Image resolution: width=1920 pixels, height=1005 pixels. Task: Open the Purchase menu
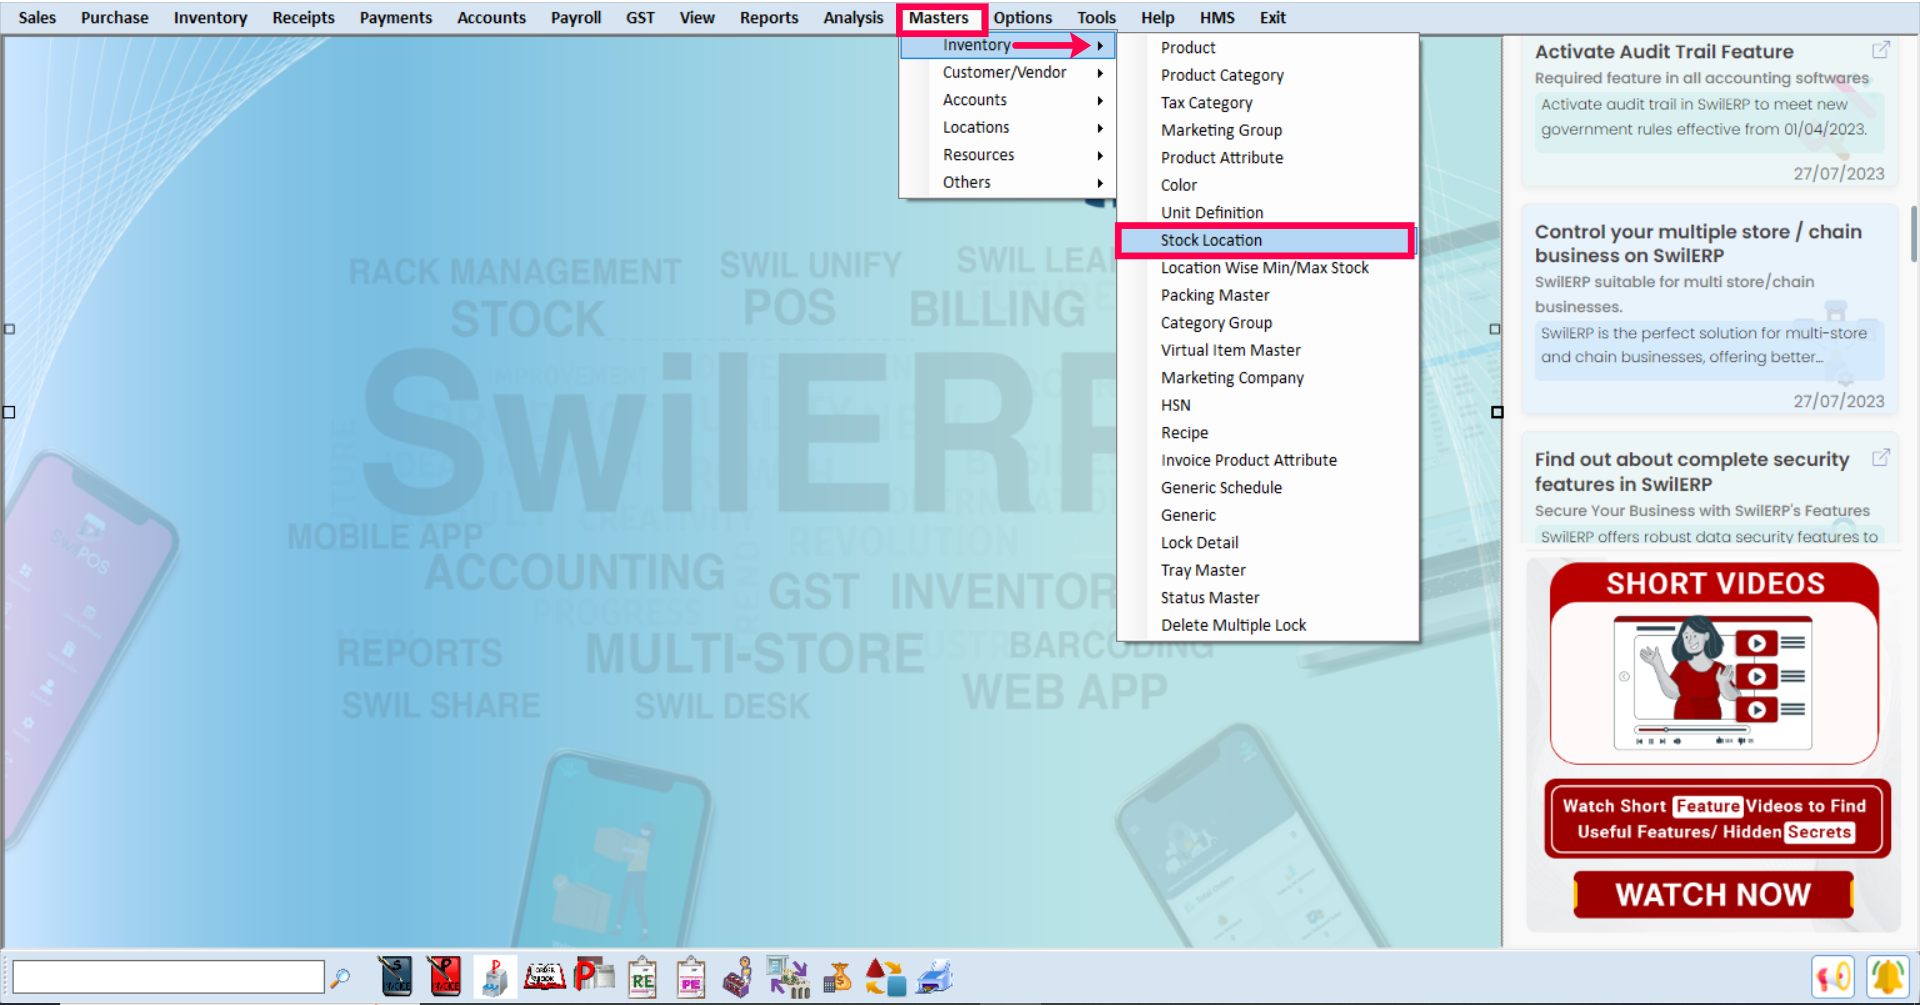coord(114,18)
